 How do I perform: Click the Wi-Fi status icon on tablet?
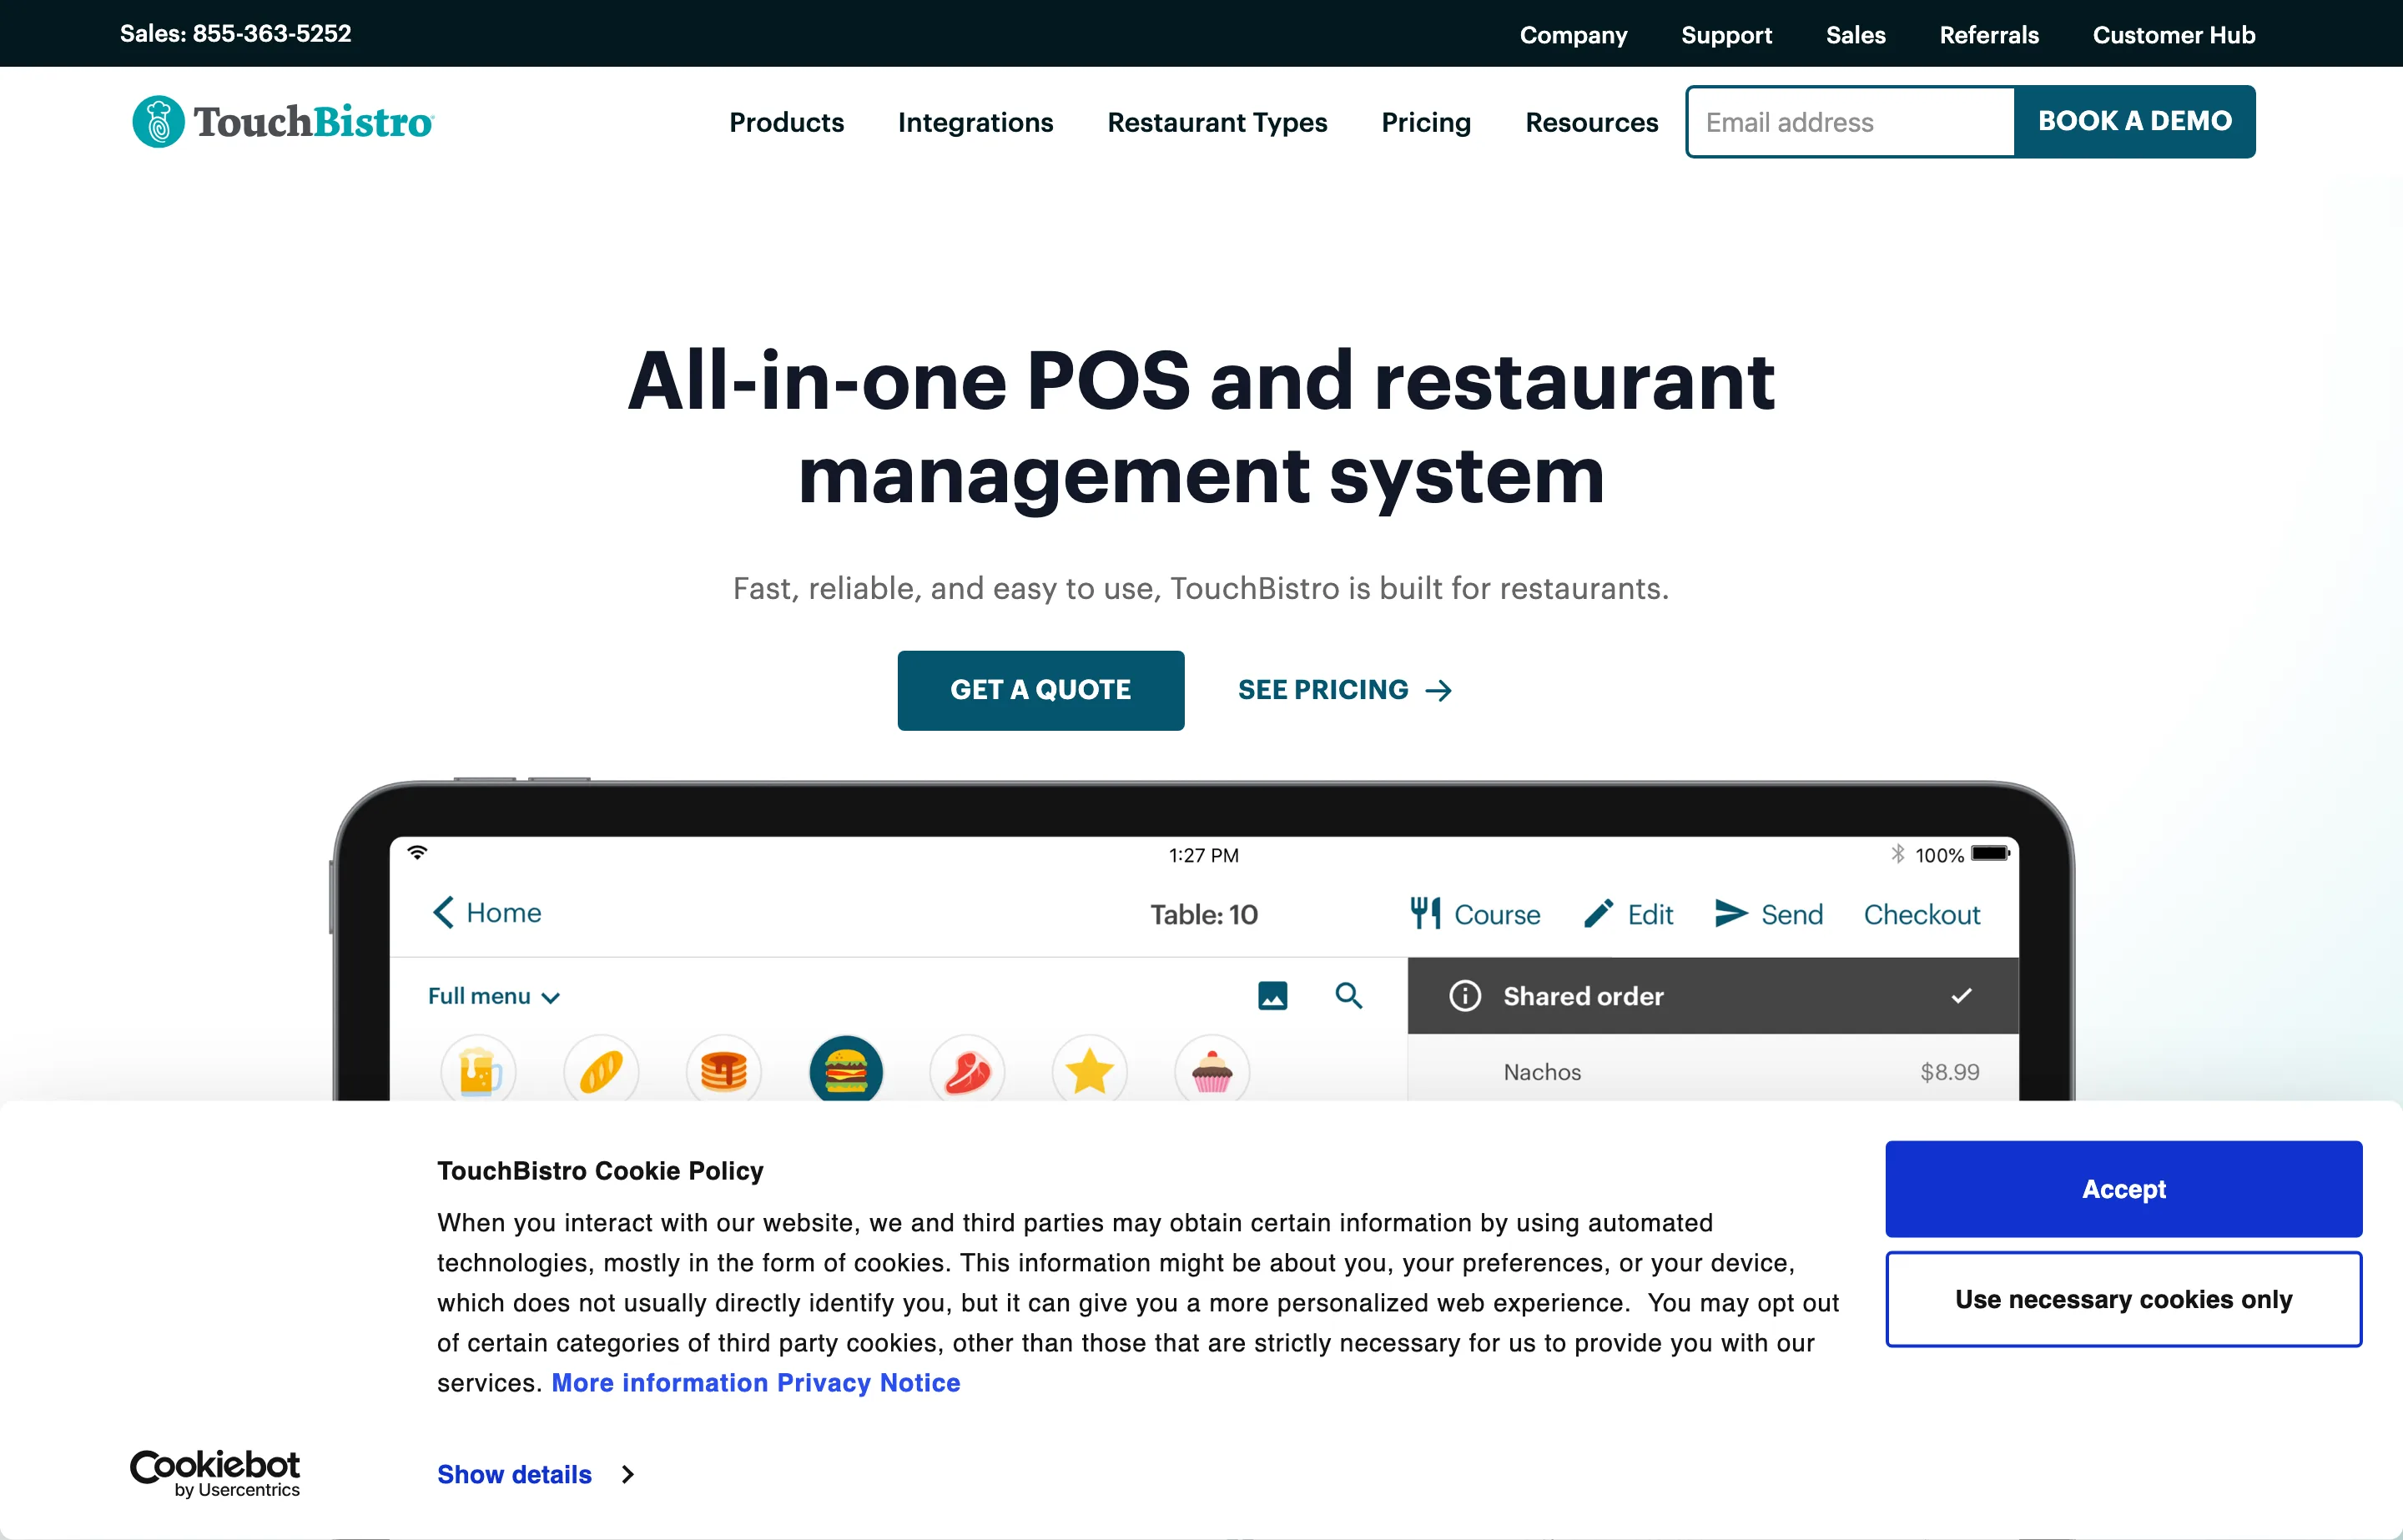(418, 853)
